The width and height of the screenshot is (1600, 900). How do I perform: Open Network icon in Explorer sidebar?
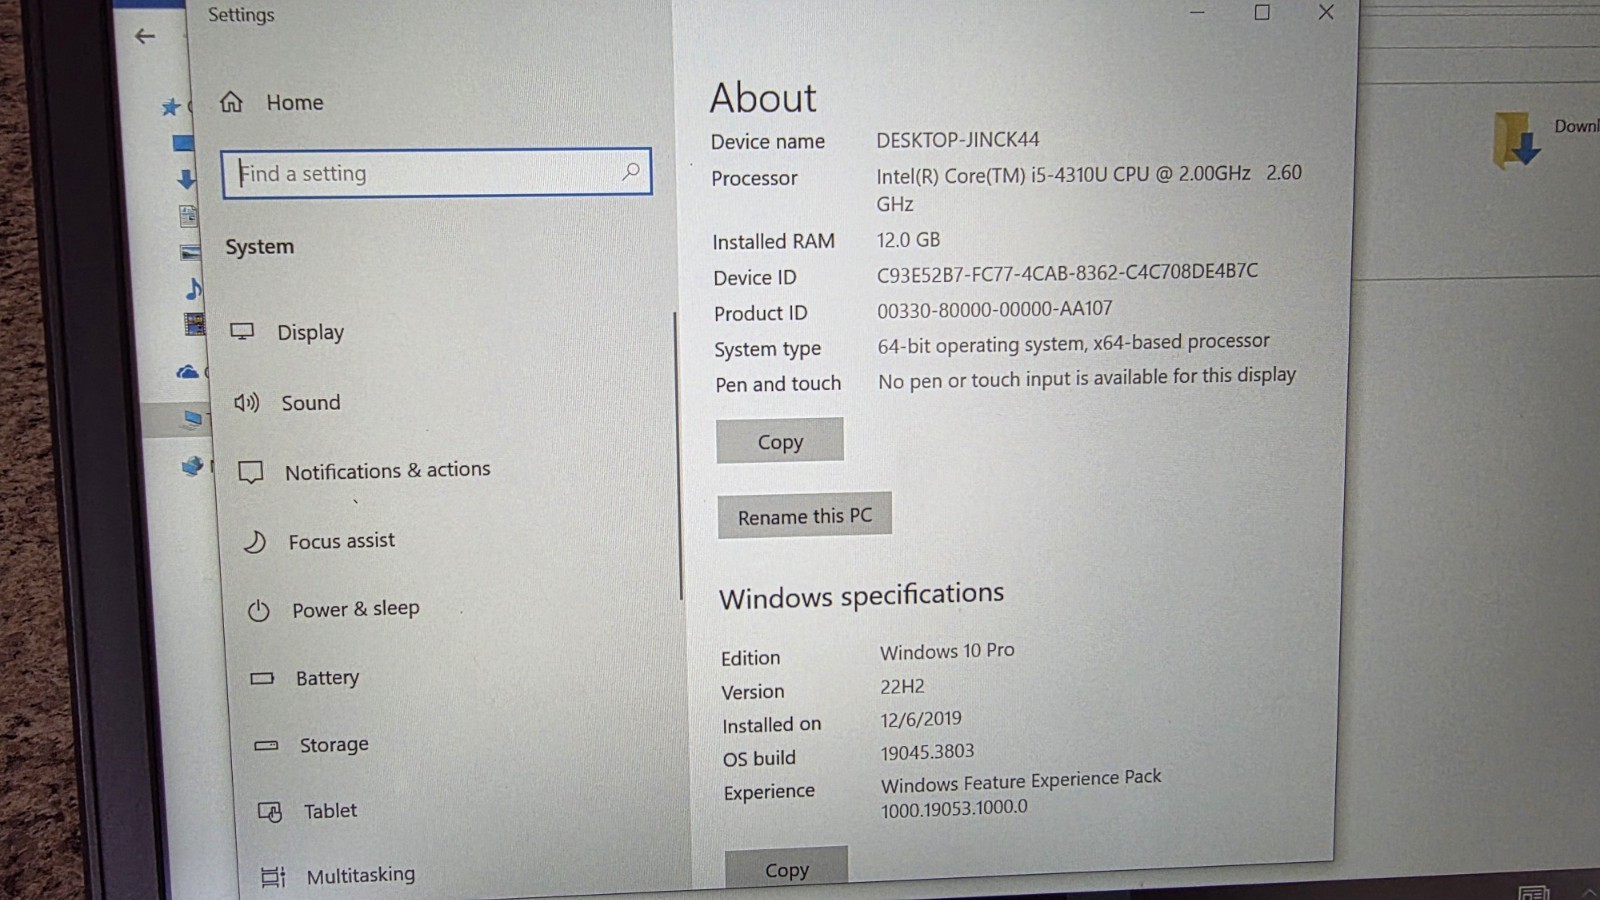click(x=192, y=466)
